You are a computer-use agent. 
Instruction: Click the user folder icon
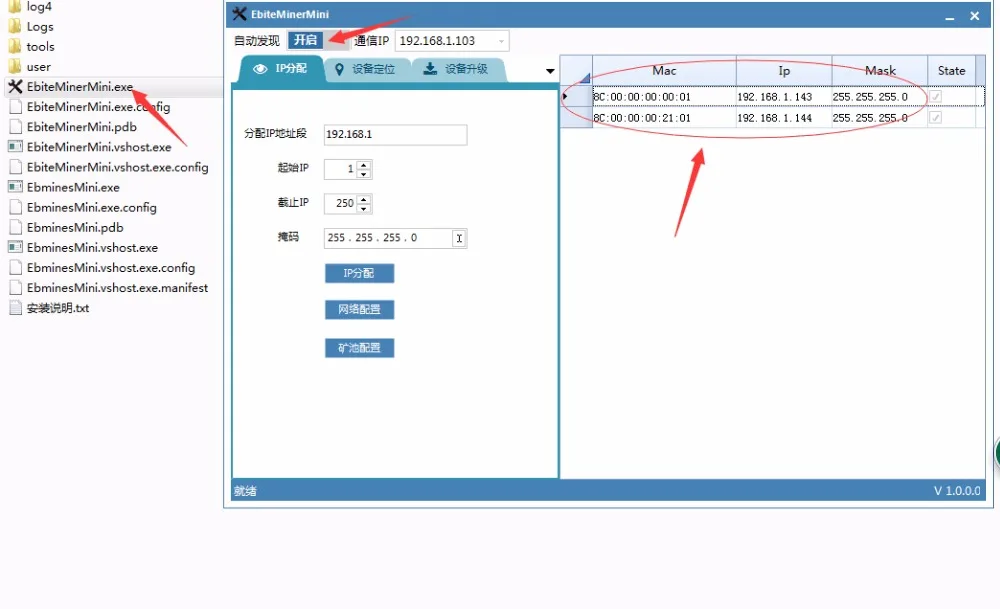pos(15,66)
